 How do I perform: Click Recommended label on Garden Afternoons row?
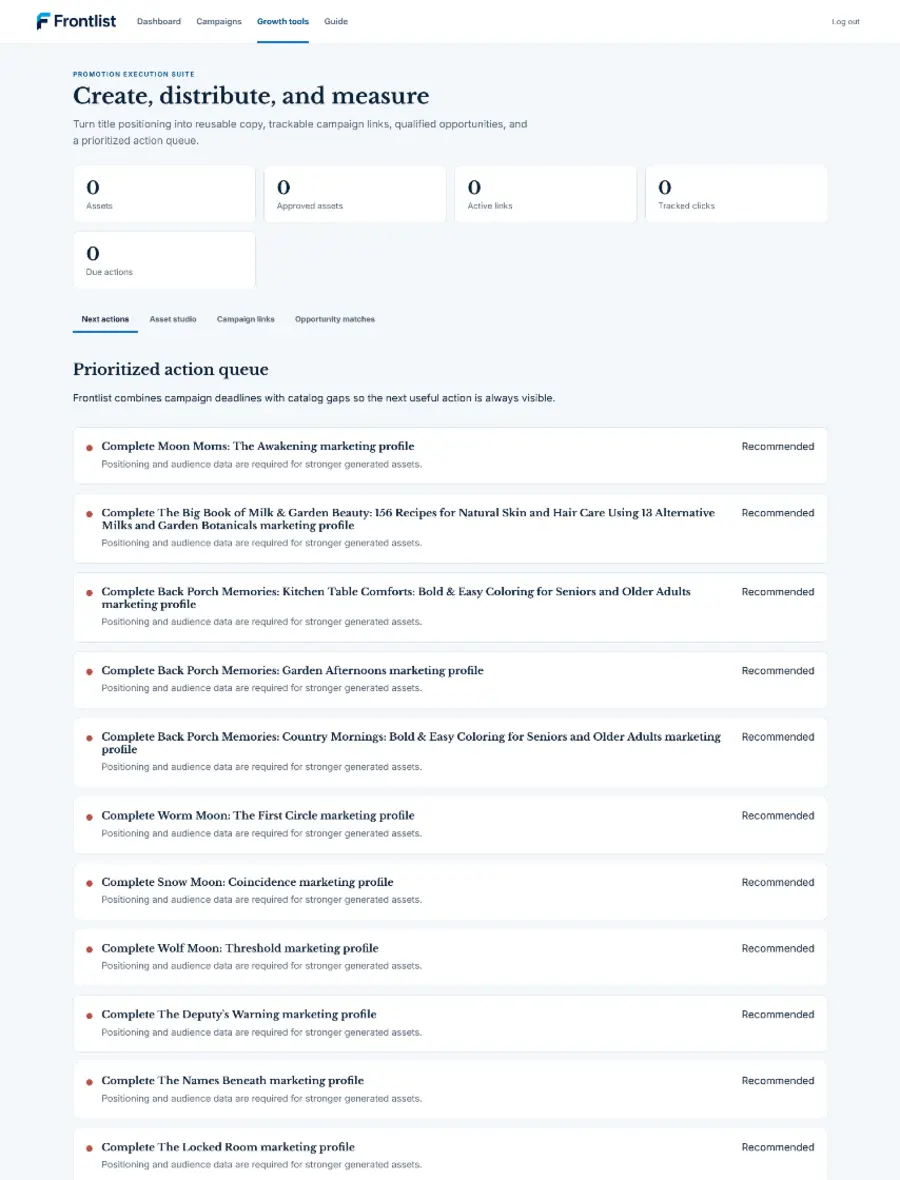777,671
